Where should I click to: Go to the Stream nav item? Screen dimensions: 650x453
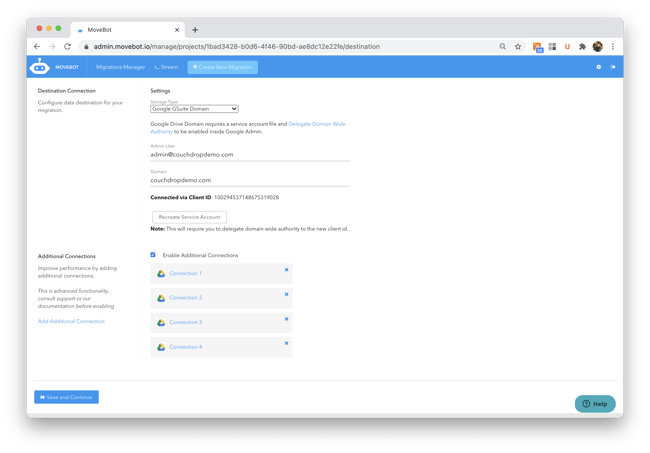(167, 67)
